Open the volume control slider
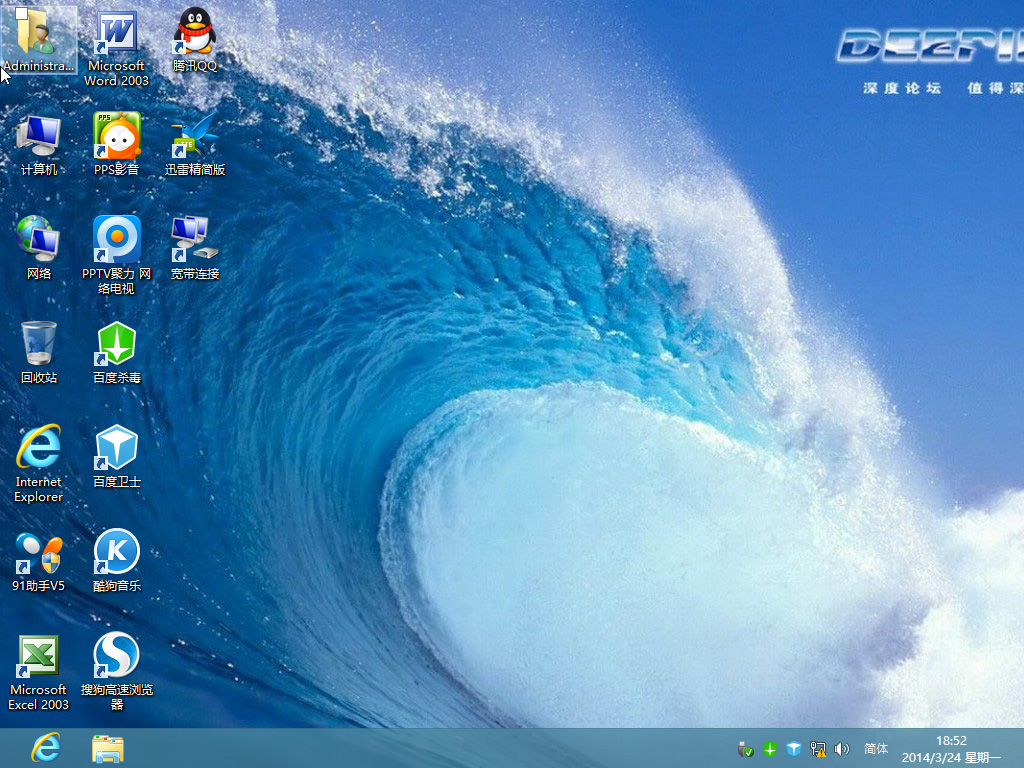 tap(841, 747)
